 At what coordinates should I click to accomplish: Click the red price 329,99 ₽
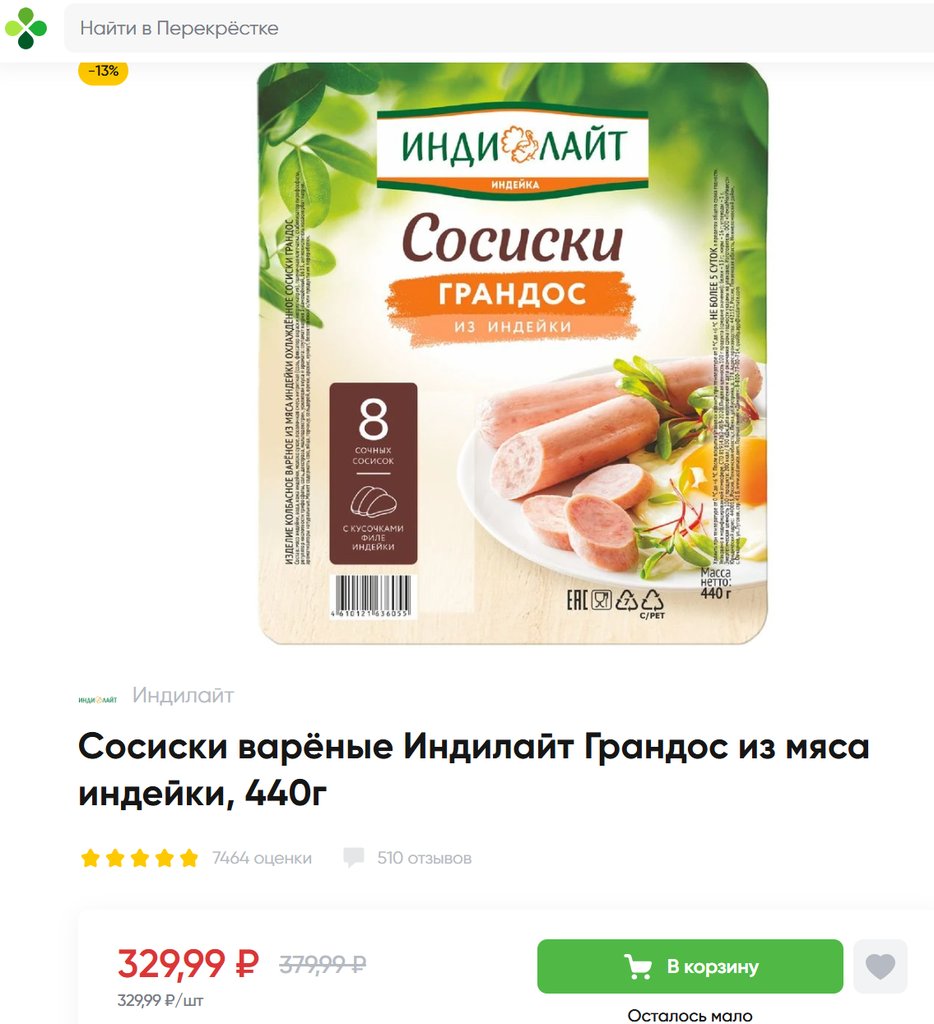[188, 963]
